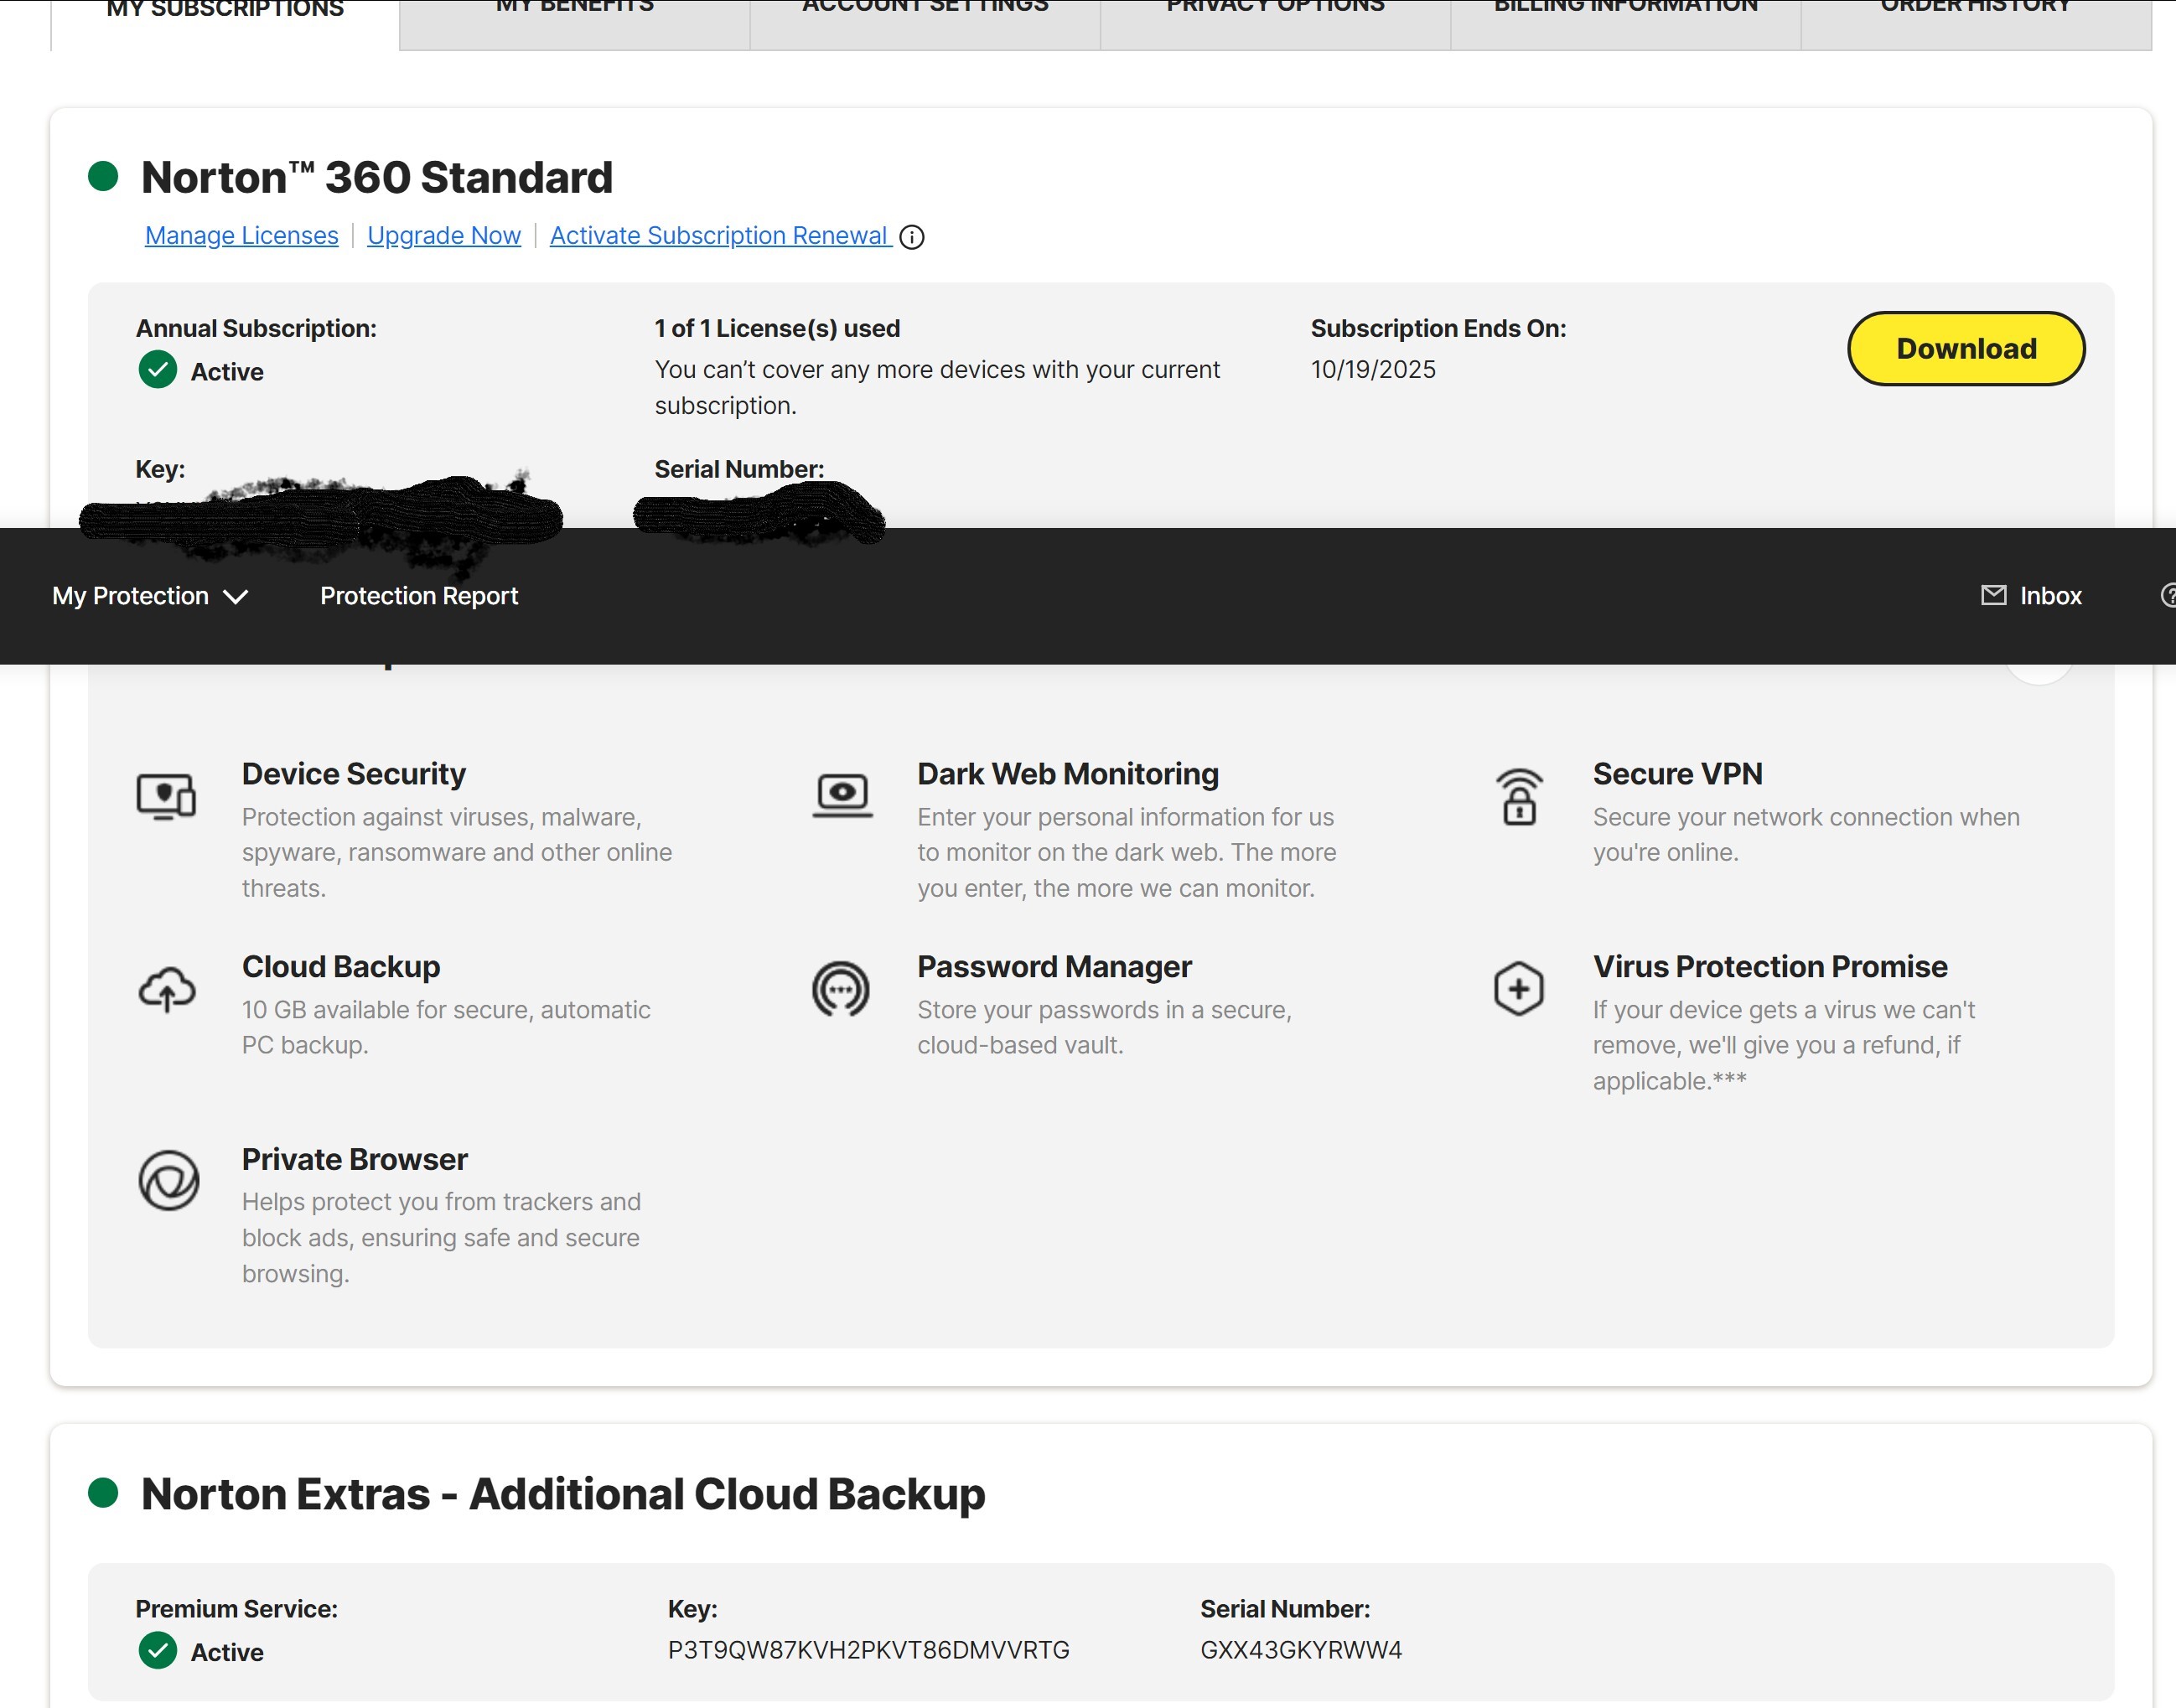Click the Secure VPN lock icon
This screenshot has height=1708, width=2176.
click(1519, 796)
